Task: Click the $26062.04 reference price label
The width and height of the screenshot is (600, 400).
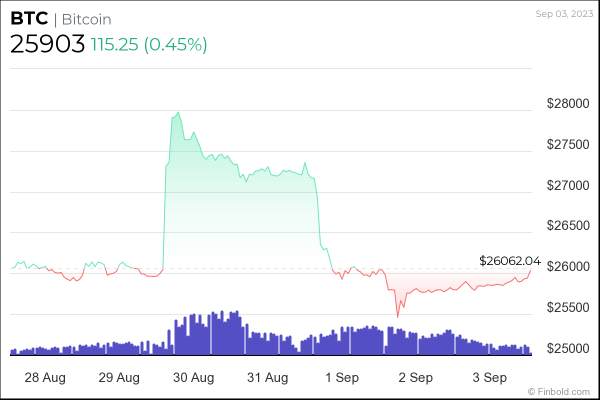Action: coord(510,261)
